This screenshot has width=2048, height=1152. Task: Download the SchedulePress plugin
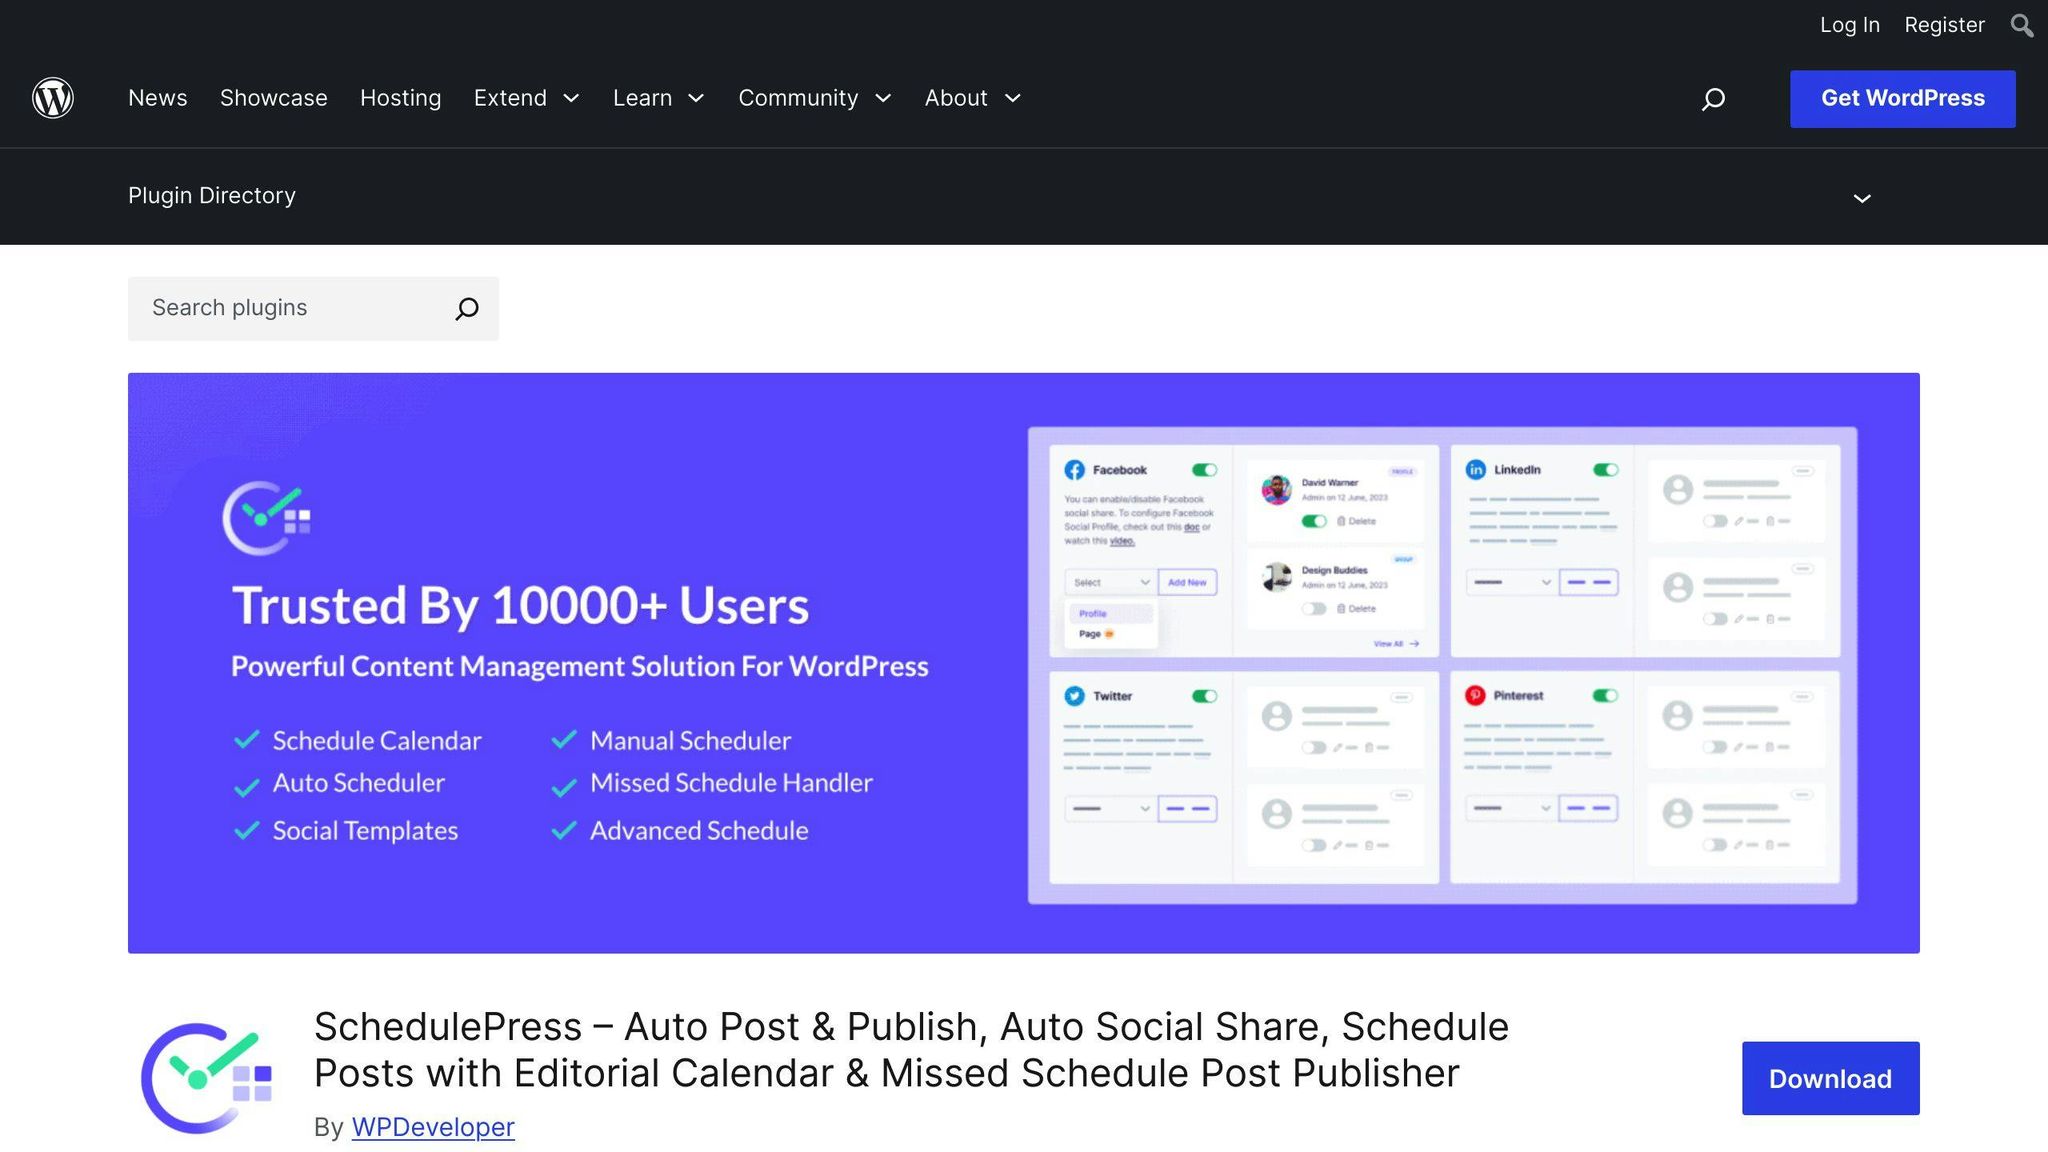click(x=1830, y=1078)
